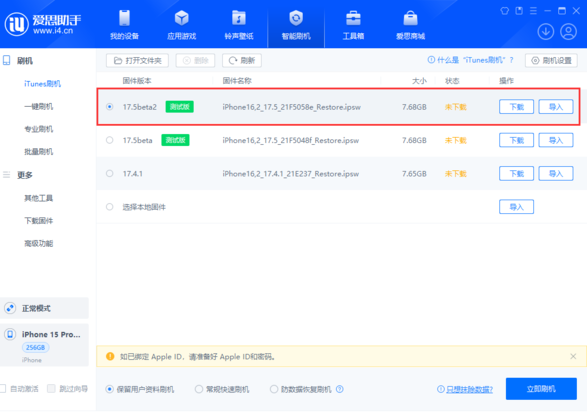Select 批量刷机 in sidebar
Screen dimensions: 587x414
39,152
